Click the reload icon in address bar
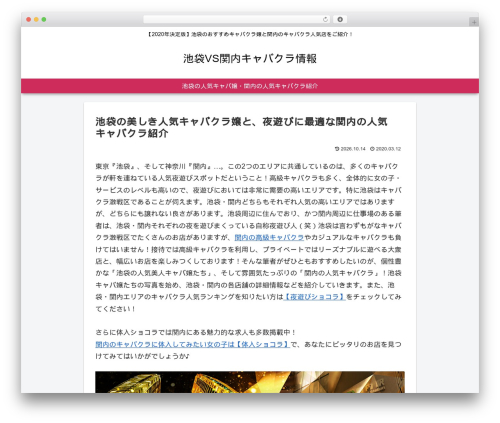This screenshot has width=500, height=423. click(325, 19)
